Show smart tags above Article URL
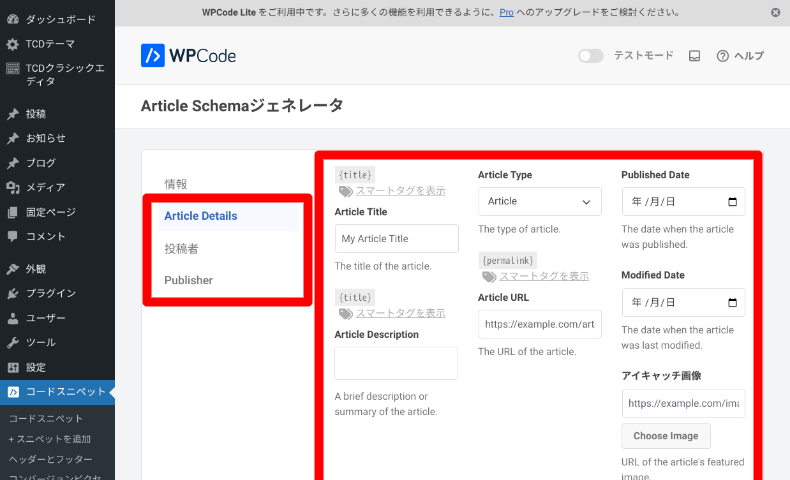 (x=544, y=277)
